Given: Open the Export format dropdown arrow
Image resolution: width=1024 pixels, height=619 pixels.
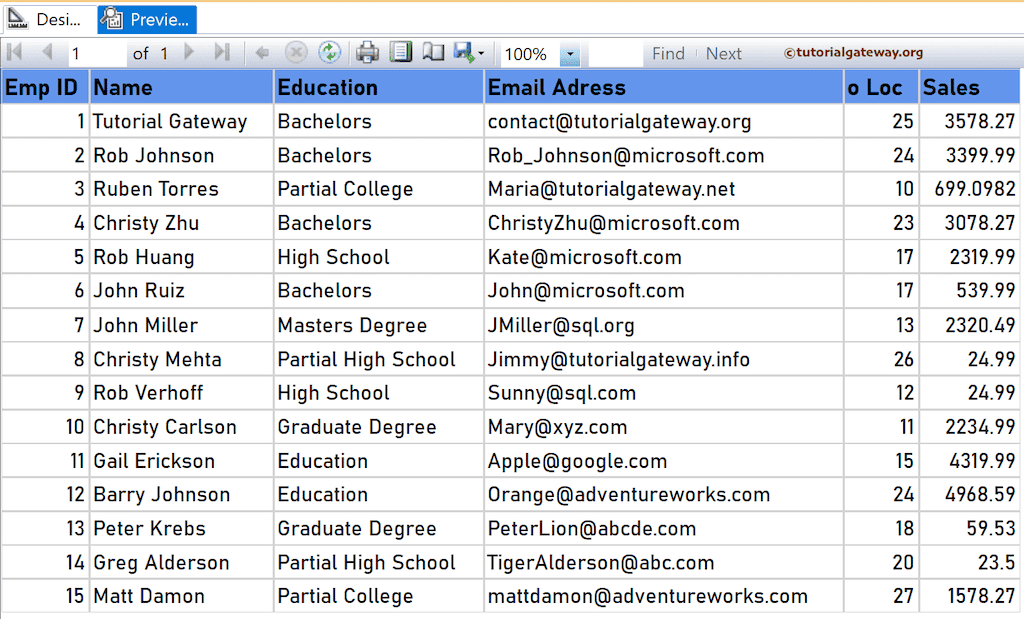Looking at the screenshot, I should [480, 53].
